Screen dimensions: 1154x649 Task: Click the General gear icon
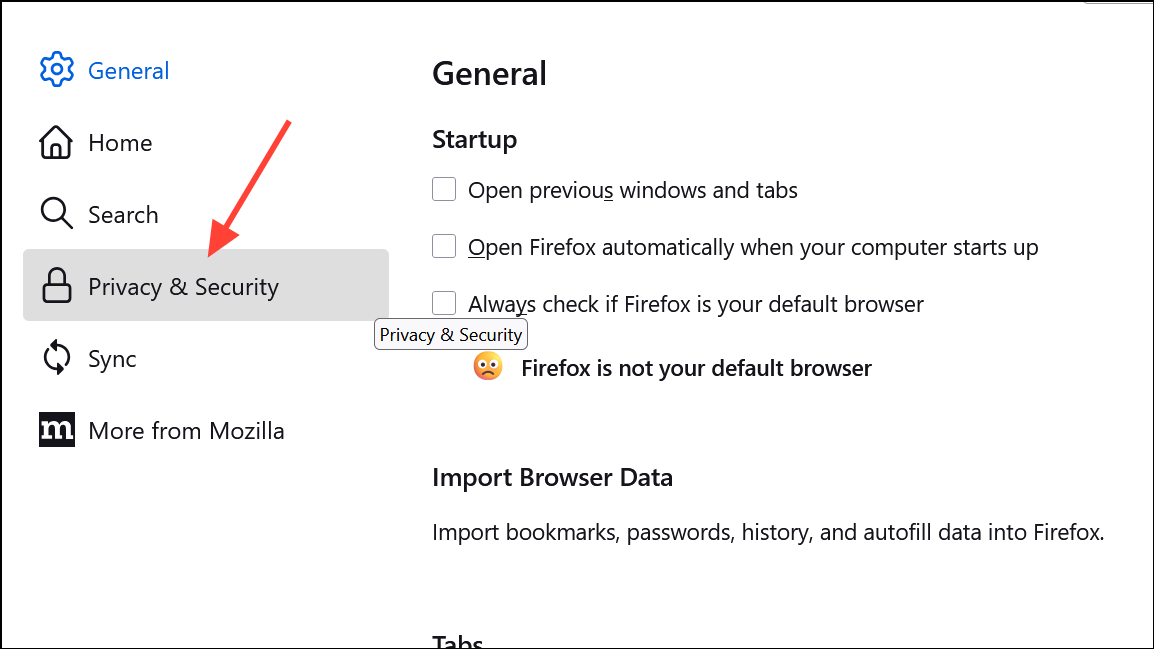[57, 70]
